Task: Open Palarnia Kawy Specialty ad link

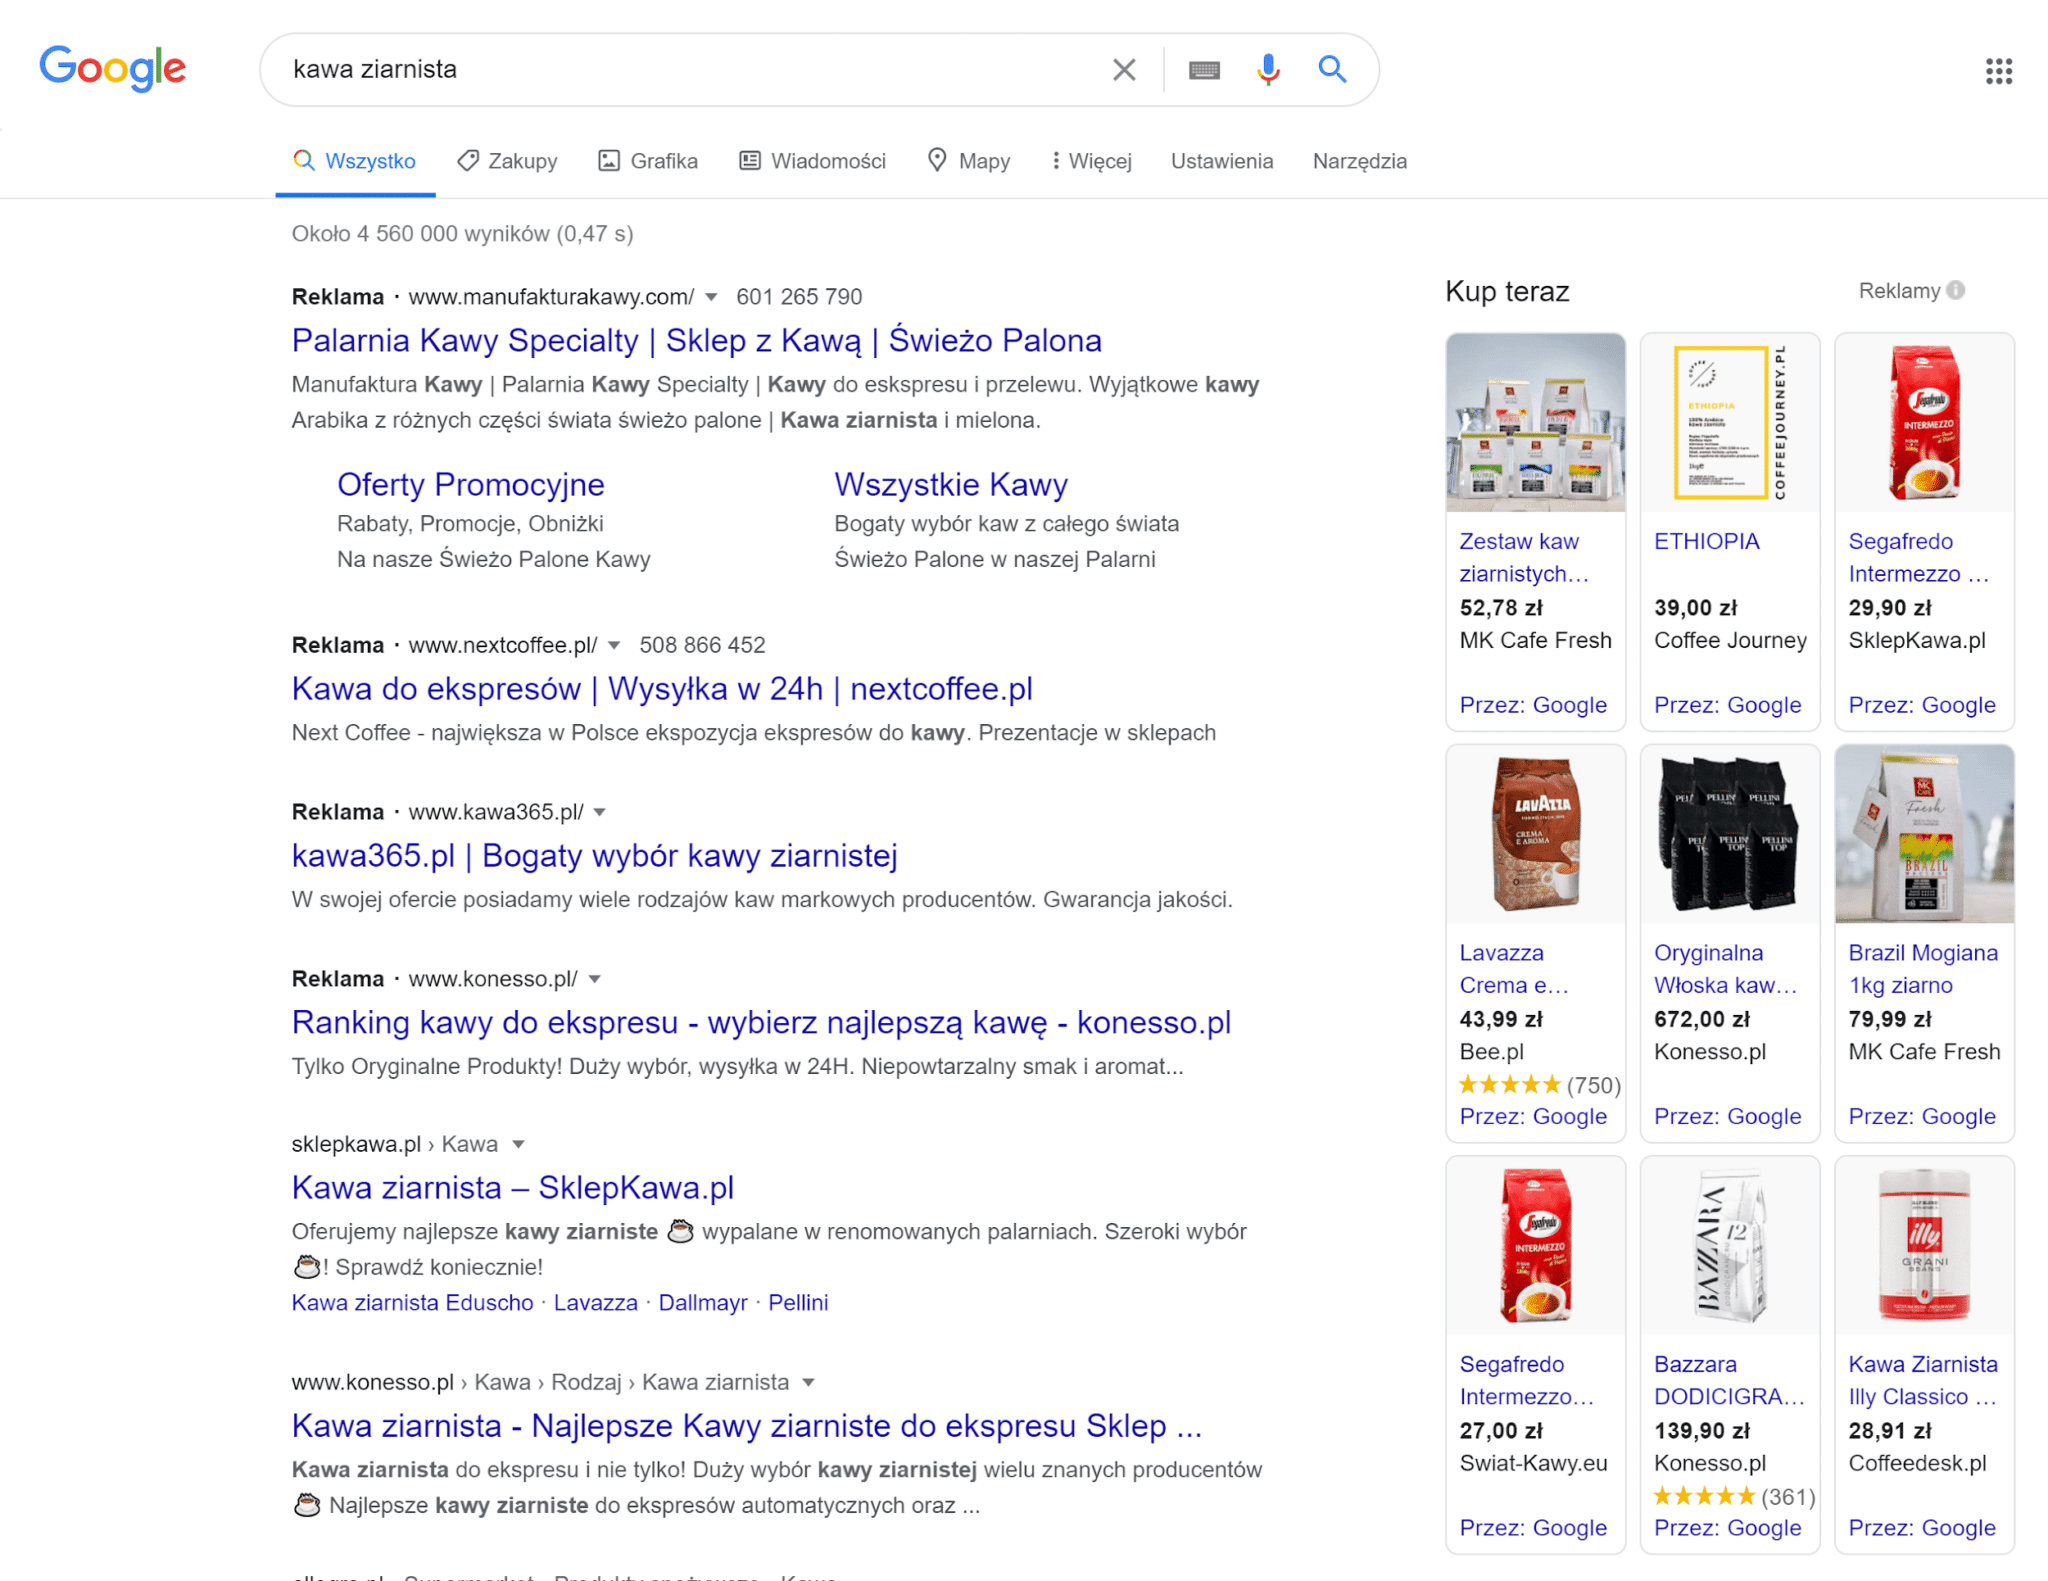Action: (696, 341)
